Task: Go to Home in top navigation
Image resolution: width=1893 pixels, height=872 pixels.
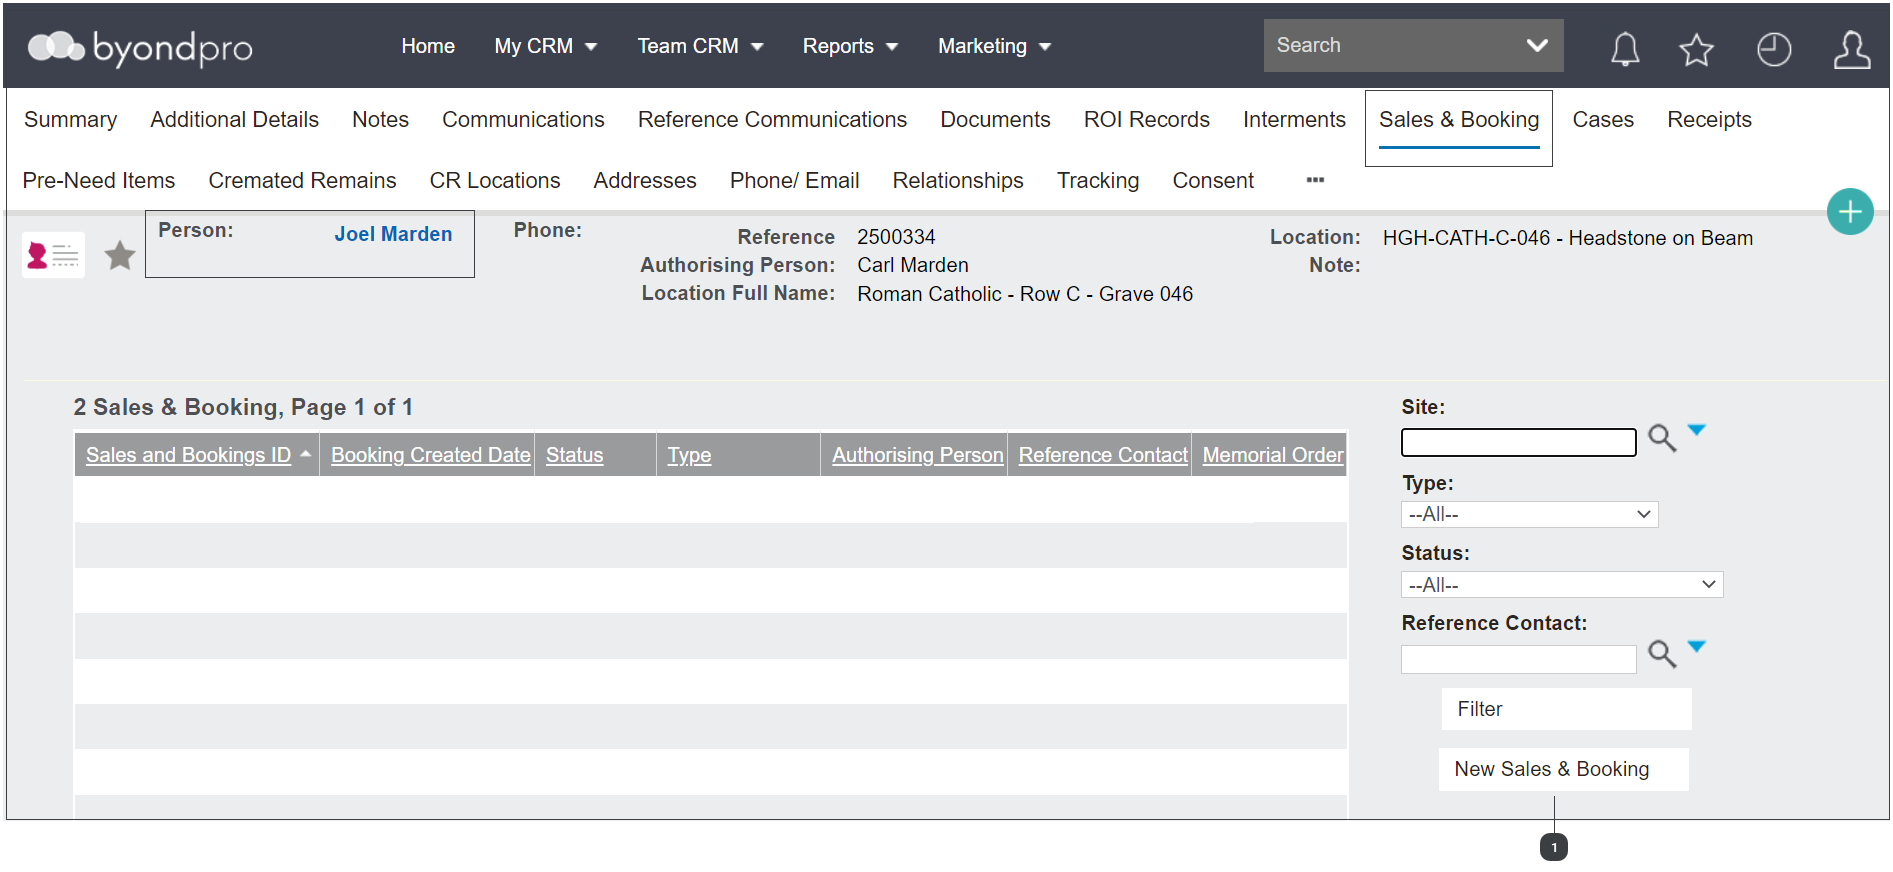Action: click(428, 46)
